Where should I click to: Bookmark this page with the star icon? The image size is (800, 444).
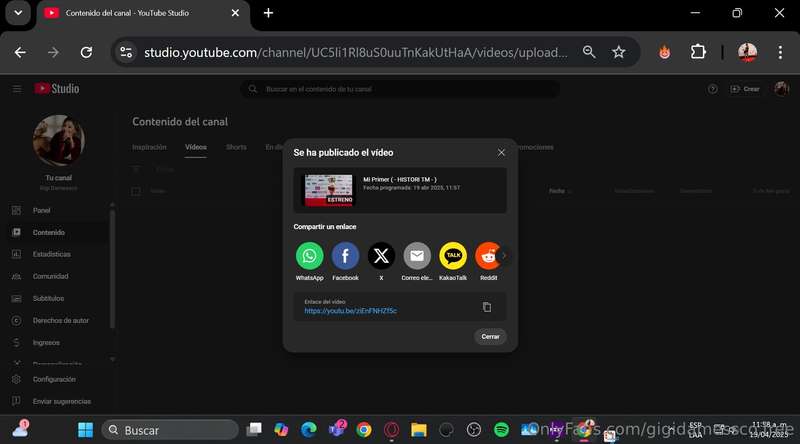pos(618,52)
